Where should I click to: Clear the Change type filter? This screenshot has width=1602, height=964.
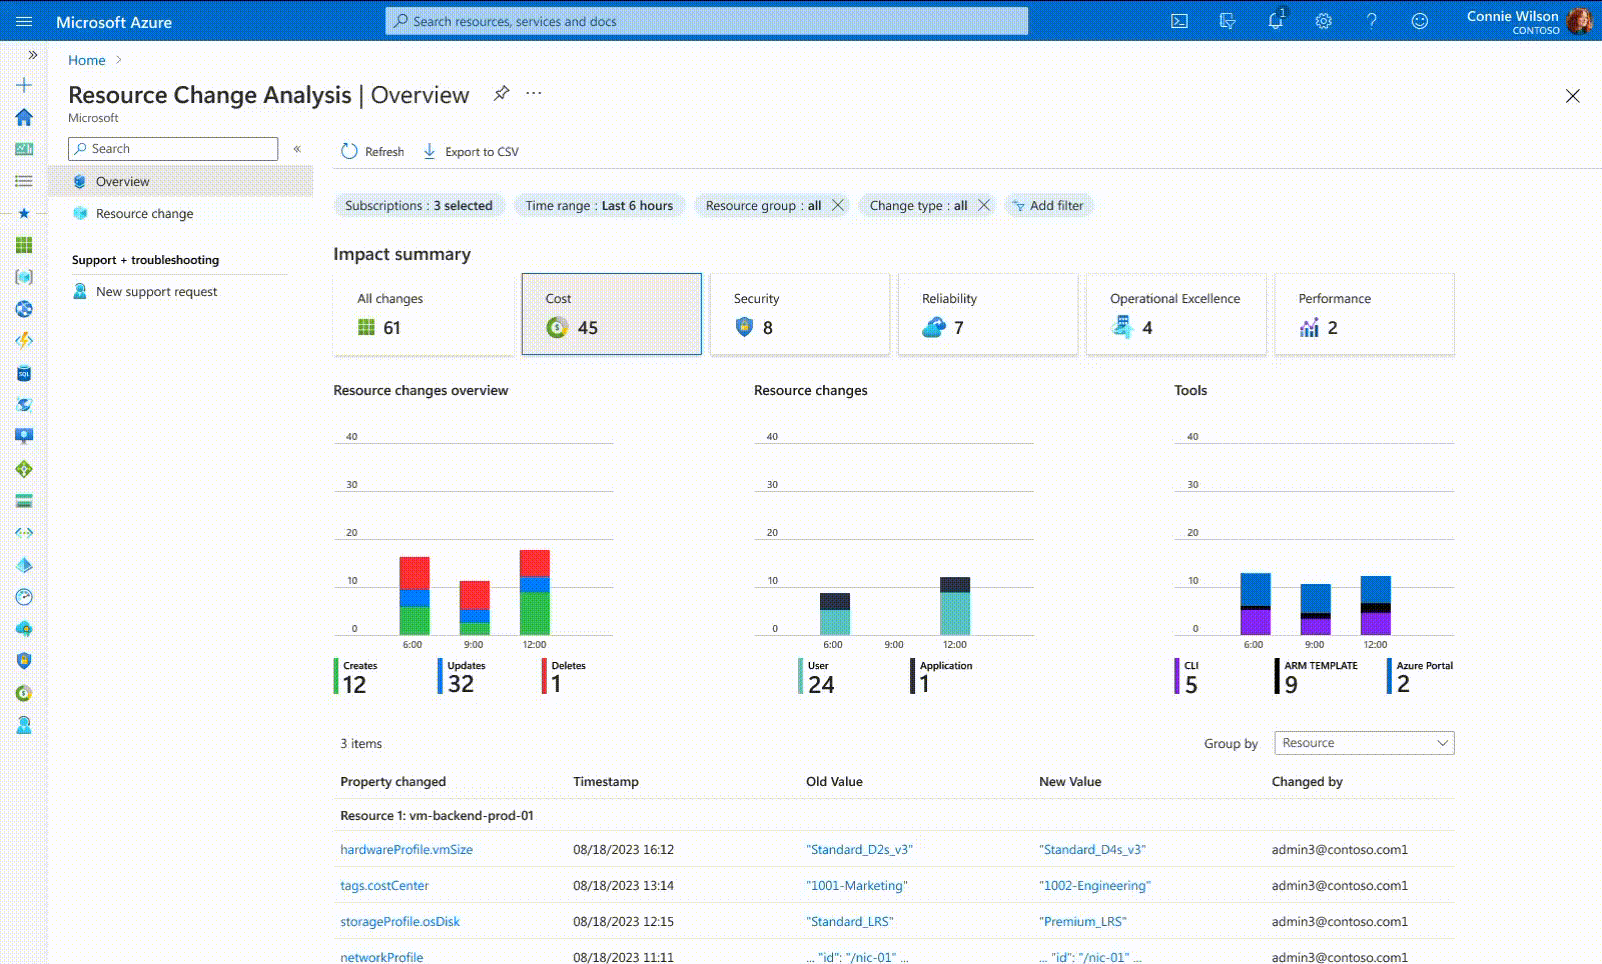pos(984,205)
